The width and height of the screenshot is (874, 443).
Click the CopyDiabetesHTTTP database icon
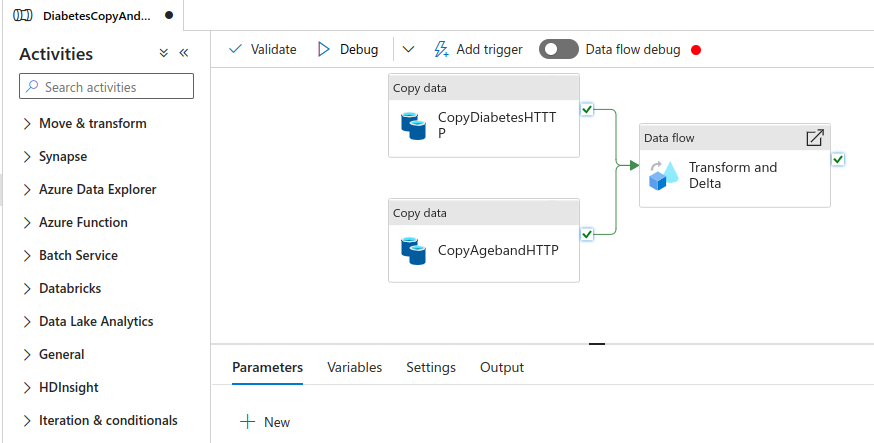click(x=414, y=126)
